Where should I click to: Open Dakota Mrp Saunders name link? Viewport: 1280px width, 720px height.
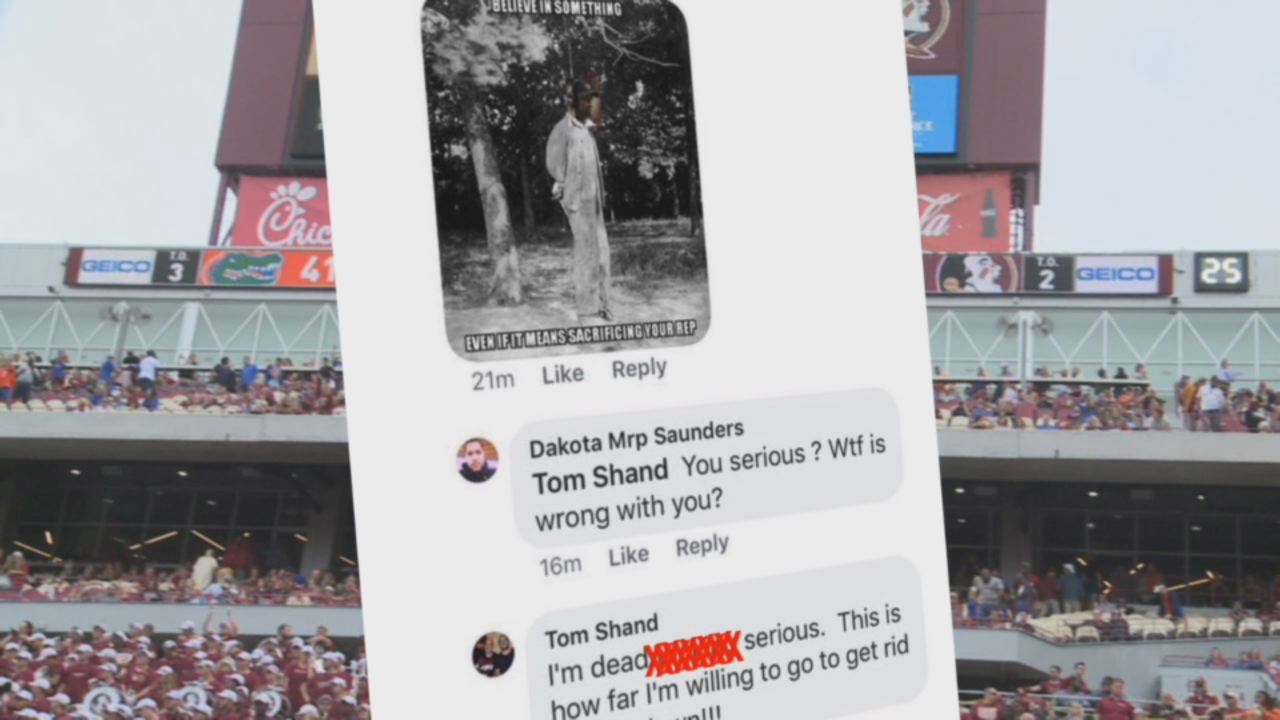(x=636, y=437)
